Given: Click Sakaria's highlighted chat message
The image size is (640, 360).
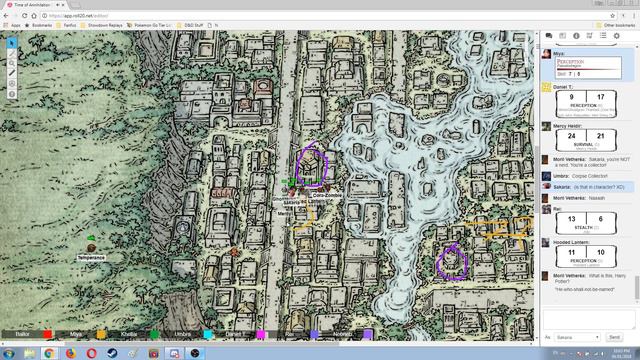Looking at the screenshot, I should [588, 187].
